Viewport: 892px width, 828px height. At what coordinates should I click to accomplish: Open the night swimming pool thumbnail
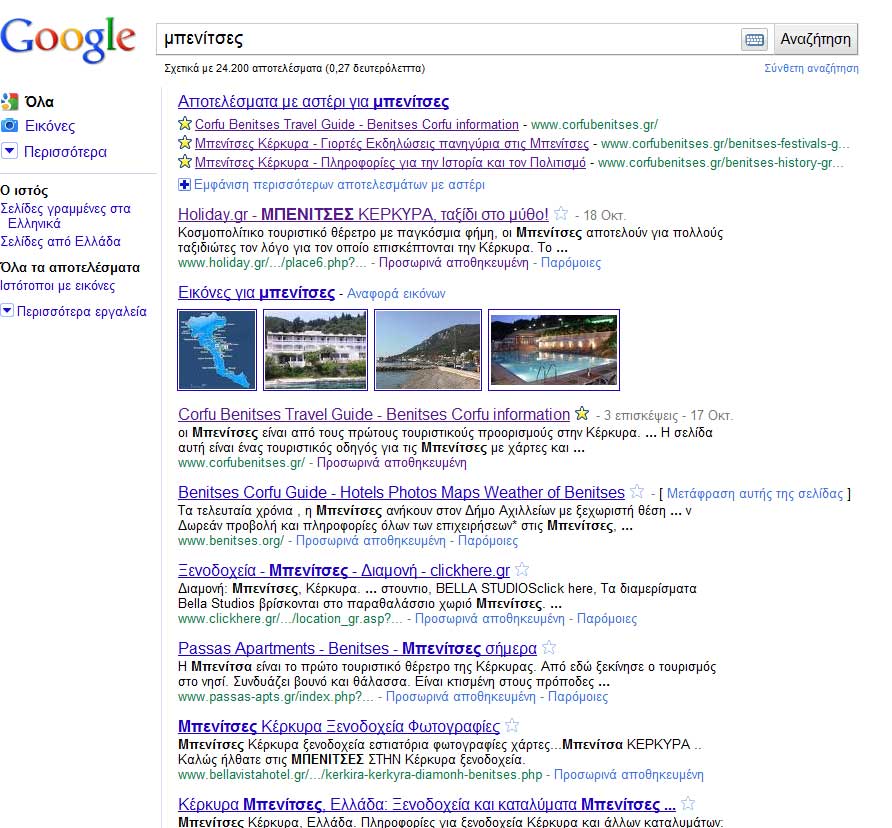click(x=554, y=350)
